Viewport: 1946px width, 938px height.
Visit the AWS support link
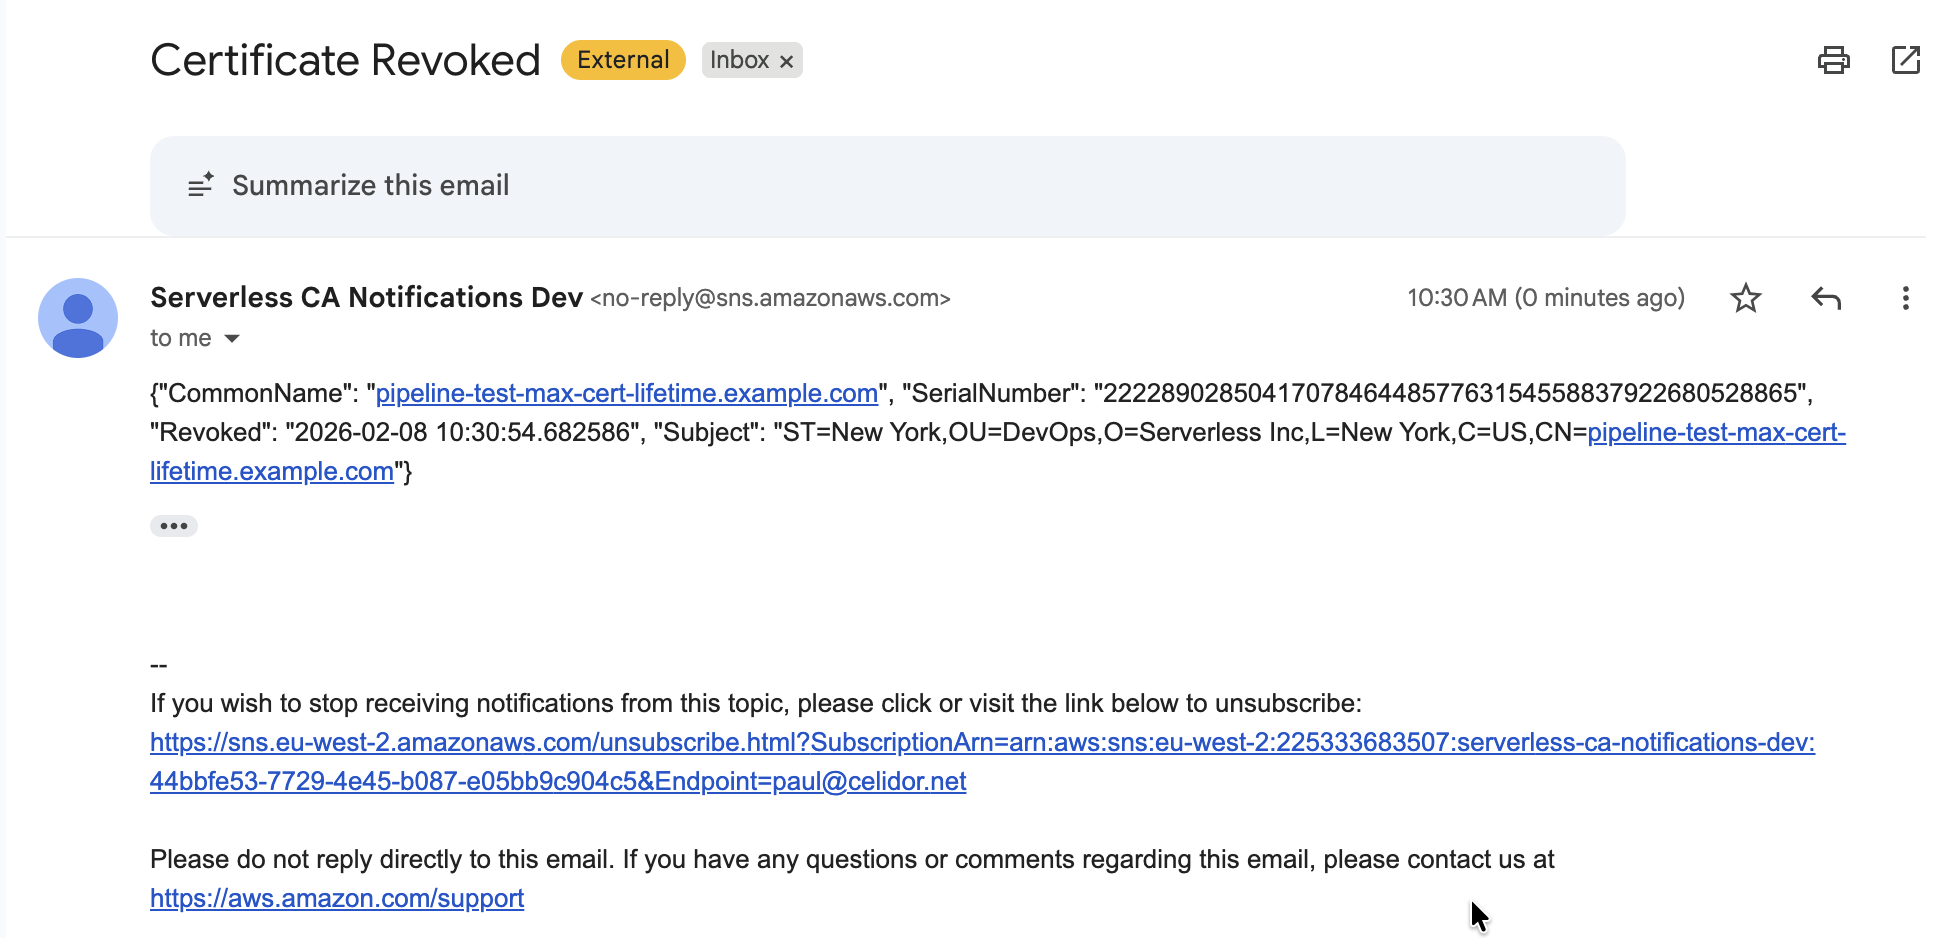click(336, 898)
